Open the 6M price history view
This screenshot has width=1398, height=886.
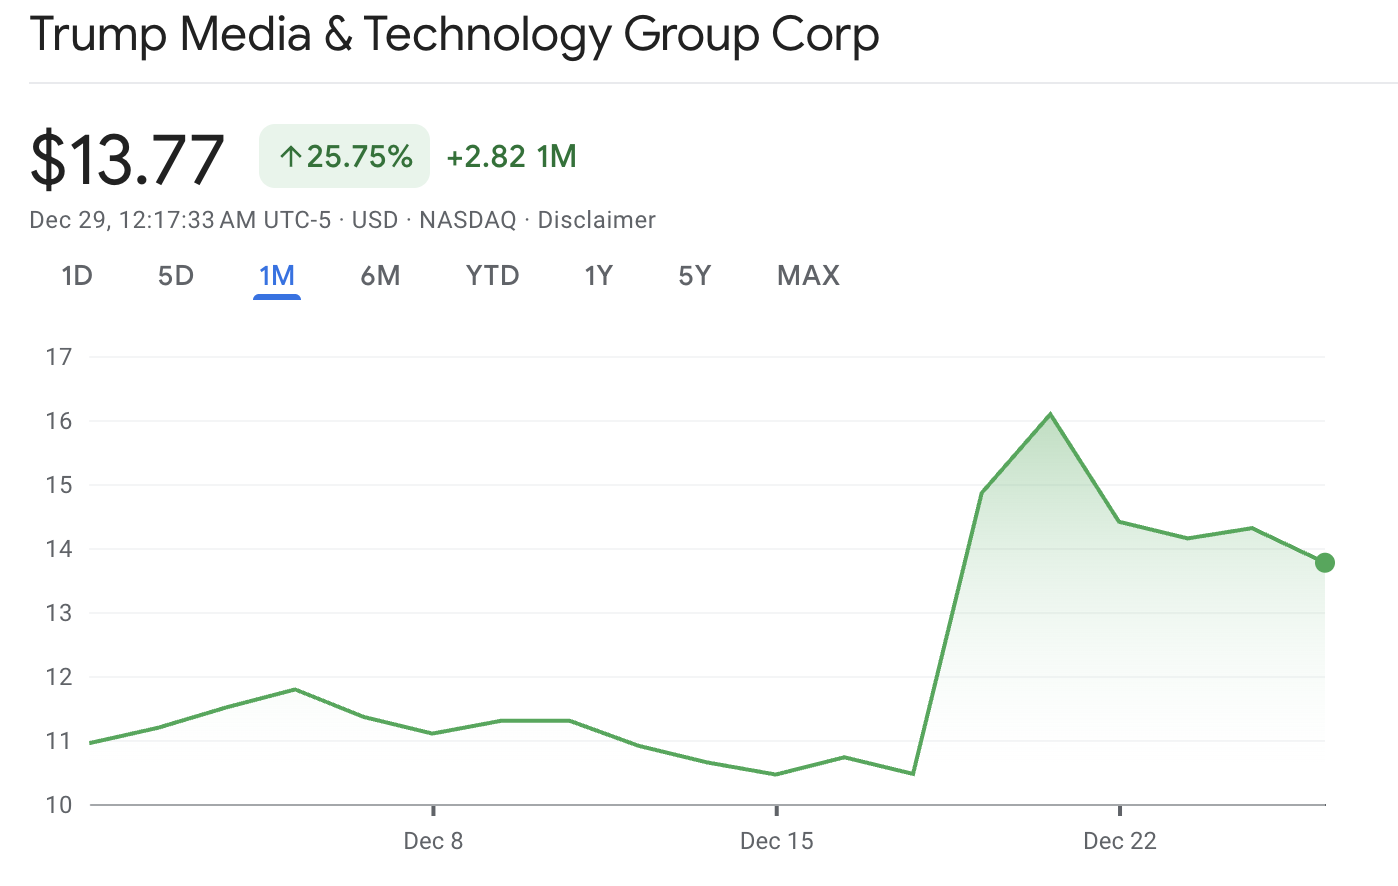(380, 275)
